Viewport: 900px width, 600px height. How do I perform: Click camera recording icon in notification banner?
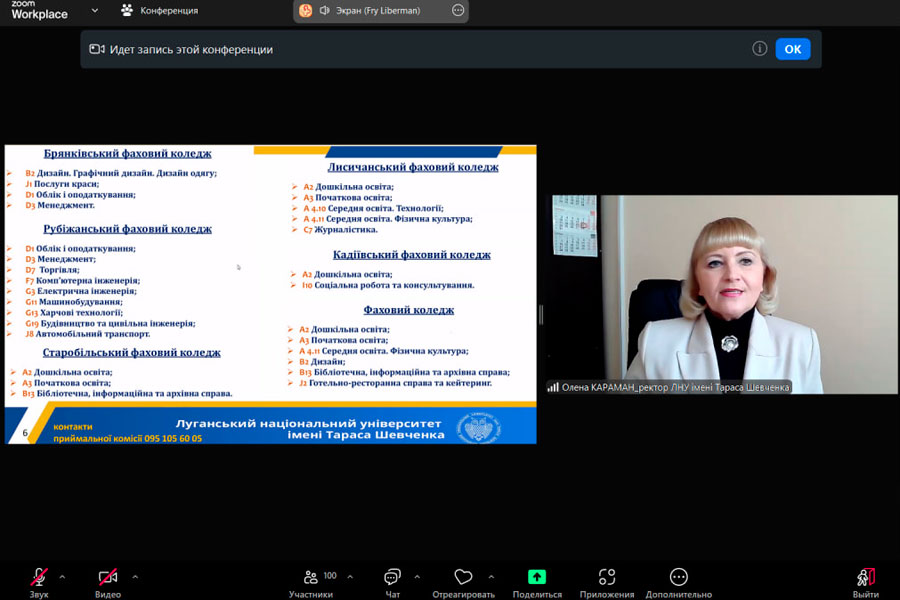coord(97,49)
